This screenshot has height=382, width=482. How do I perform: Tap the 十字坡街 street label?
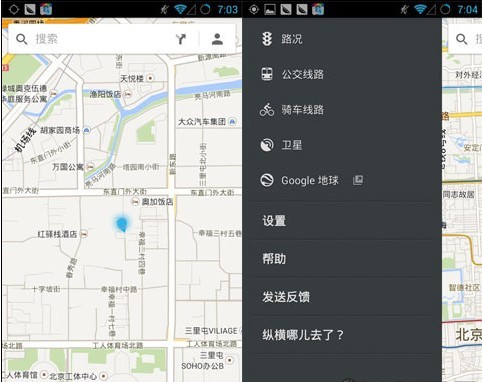[x=46, y=289]
